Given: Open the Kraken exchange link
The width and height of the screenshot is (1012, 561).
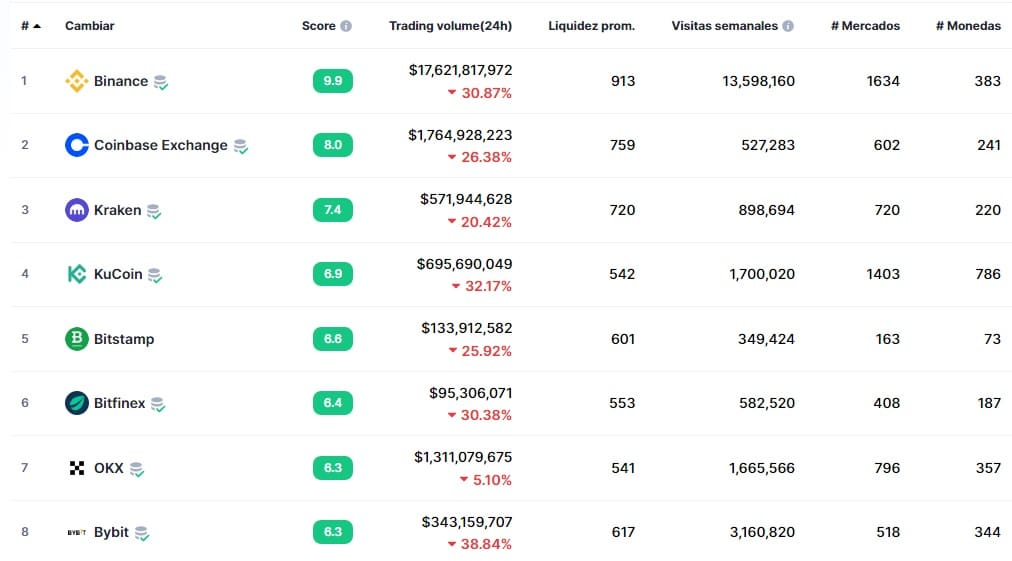Looking at the screenshot, I should pos(117,210).
